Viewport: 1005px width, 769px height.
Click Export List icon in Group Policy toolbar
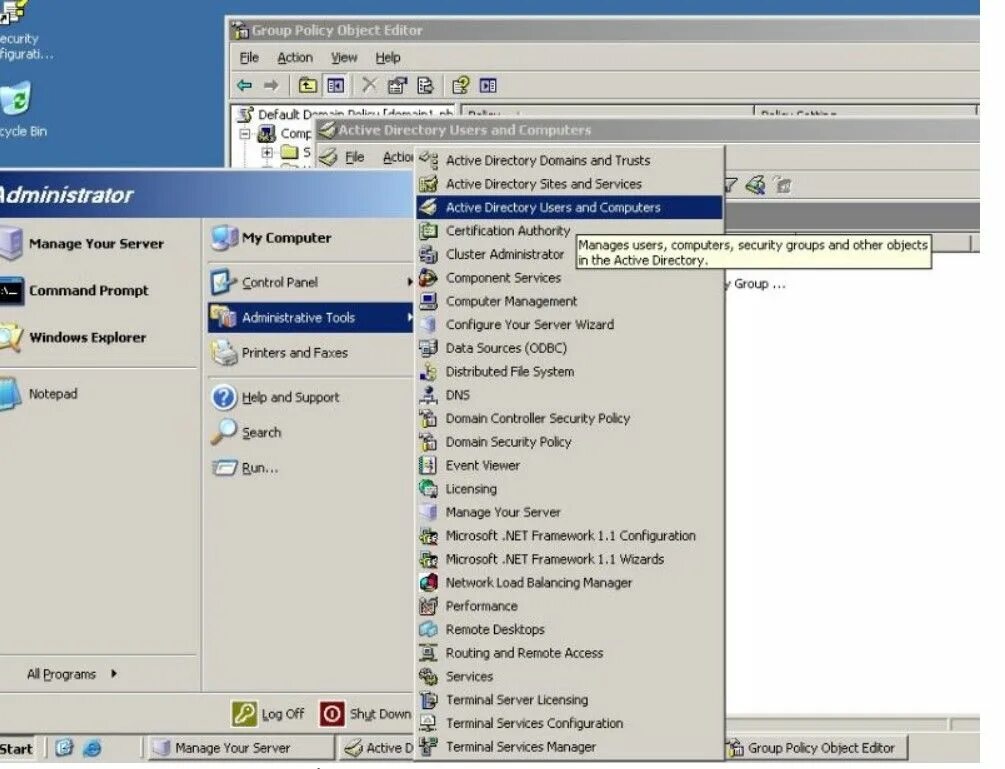coord(425,85)
